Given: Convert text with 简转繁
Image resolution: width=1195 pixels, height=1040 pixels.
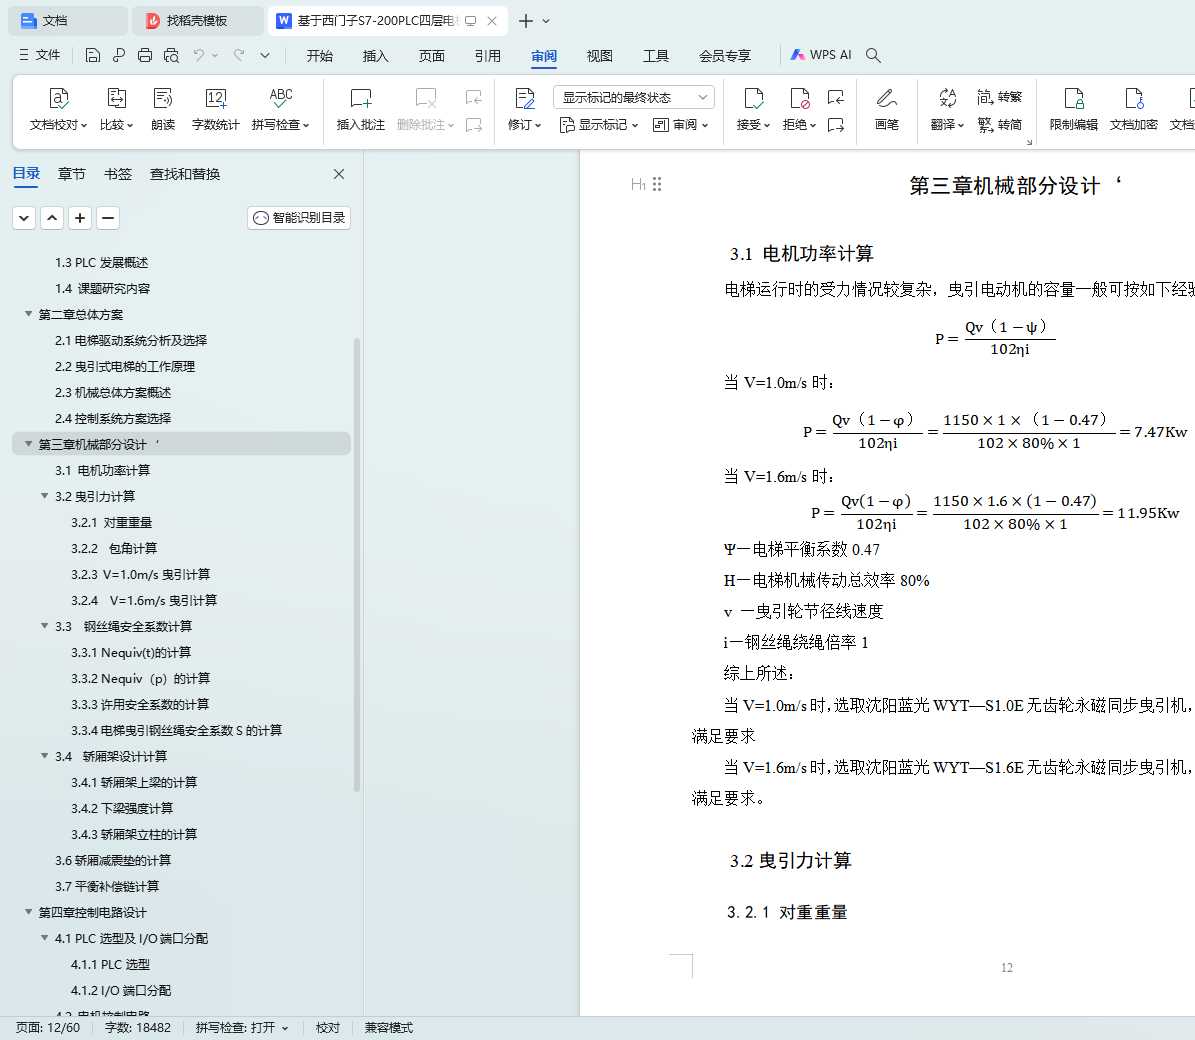Looking at the screenshot, I should click(999, 97).
